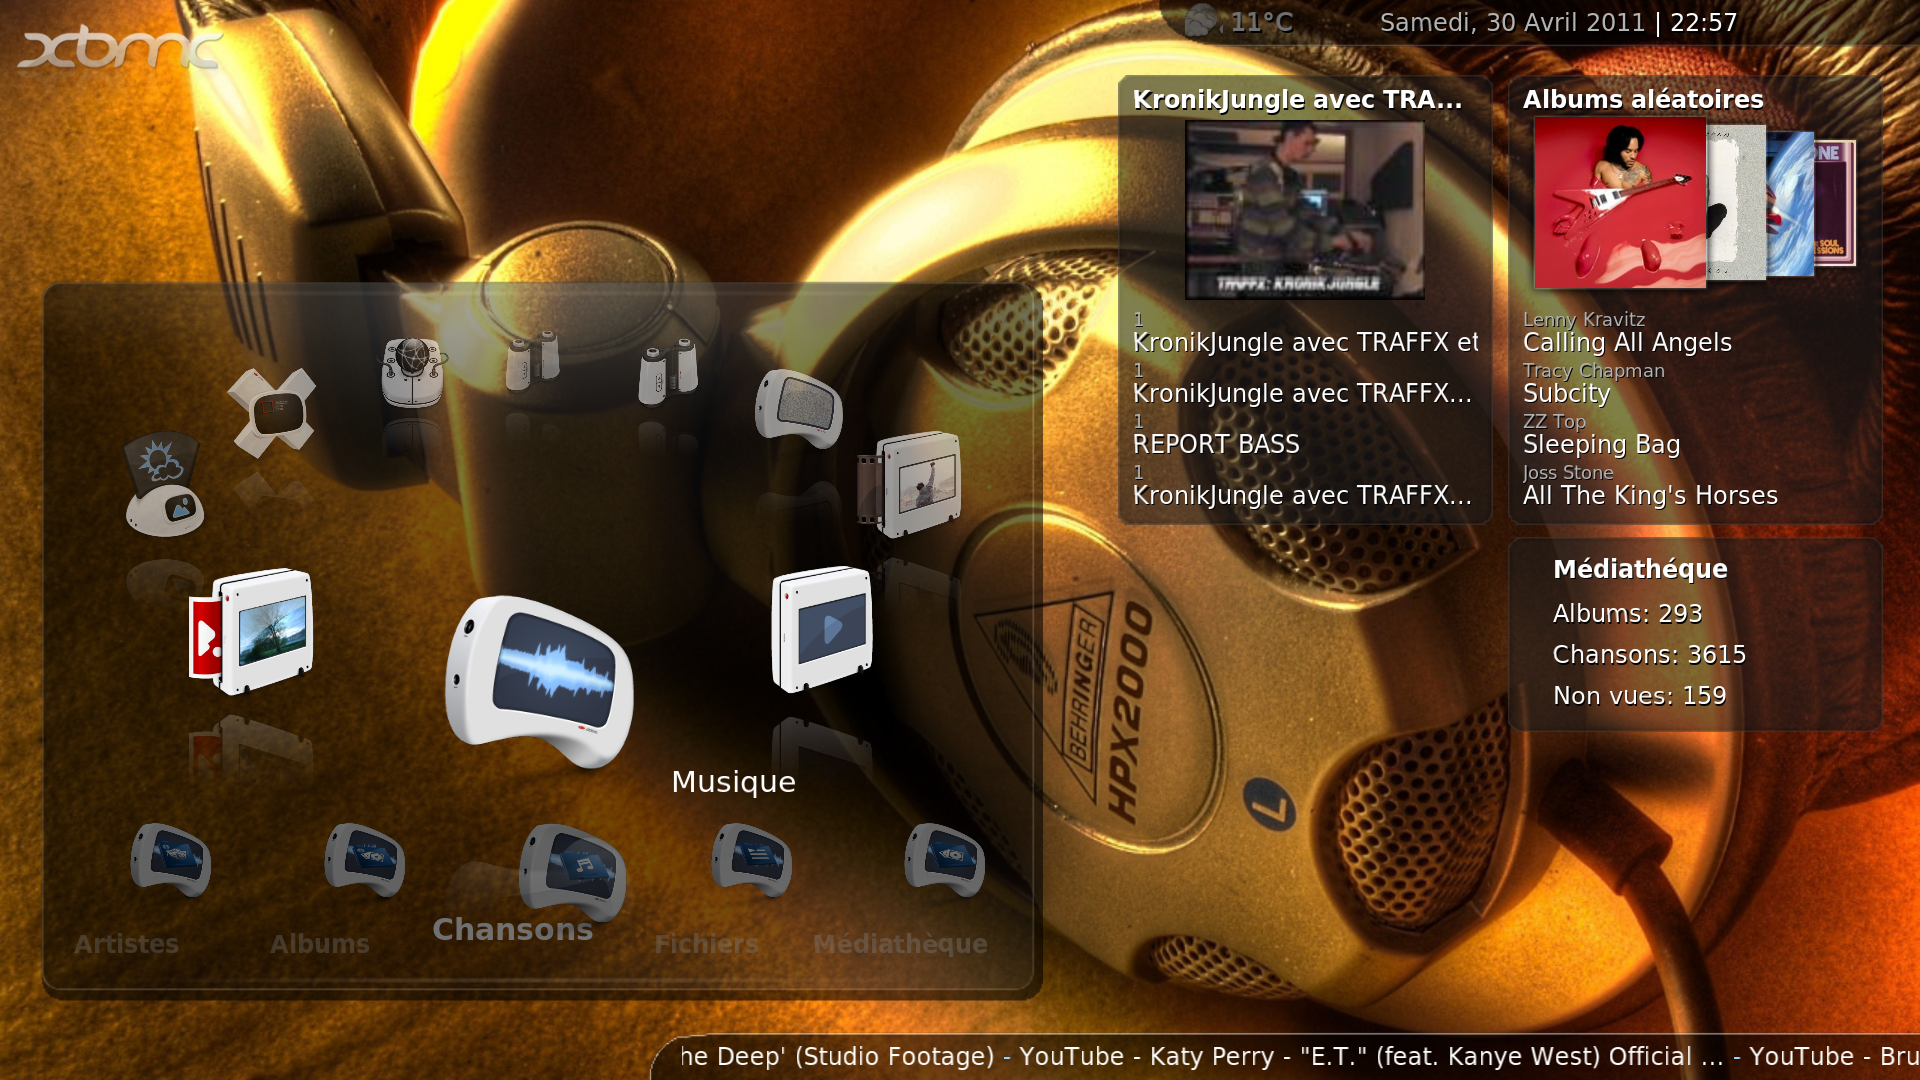Open the pictures slideshow tree icon
The image size is (1920, 1080).
tap(251, 631)
